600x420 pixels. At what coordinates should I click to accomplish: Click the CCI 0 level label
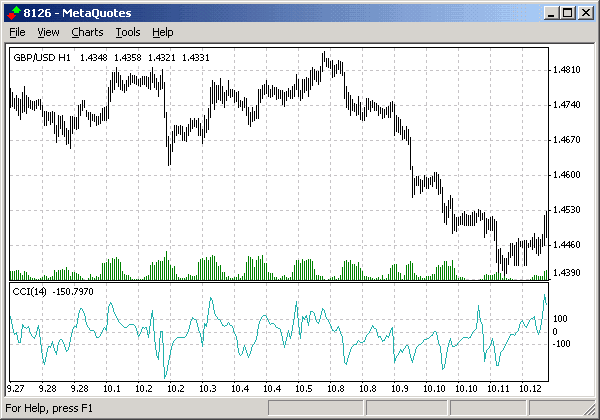pos(555,332)
